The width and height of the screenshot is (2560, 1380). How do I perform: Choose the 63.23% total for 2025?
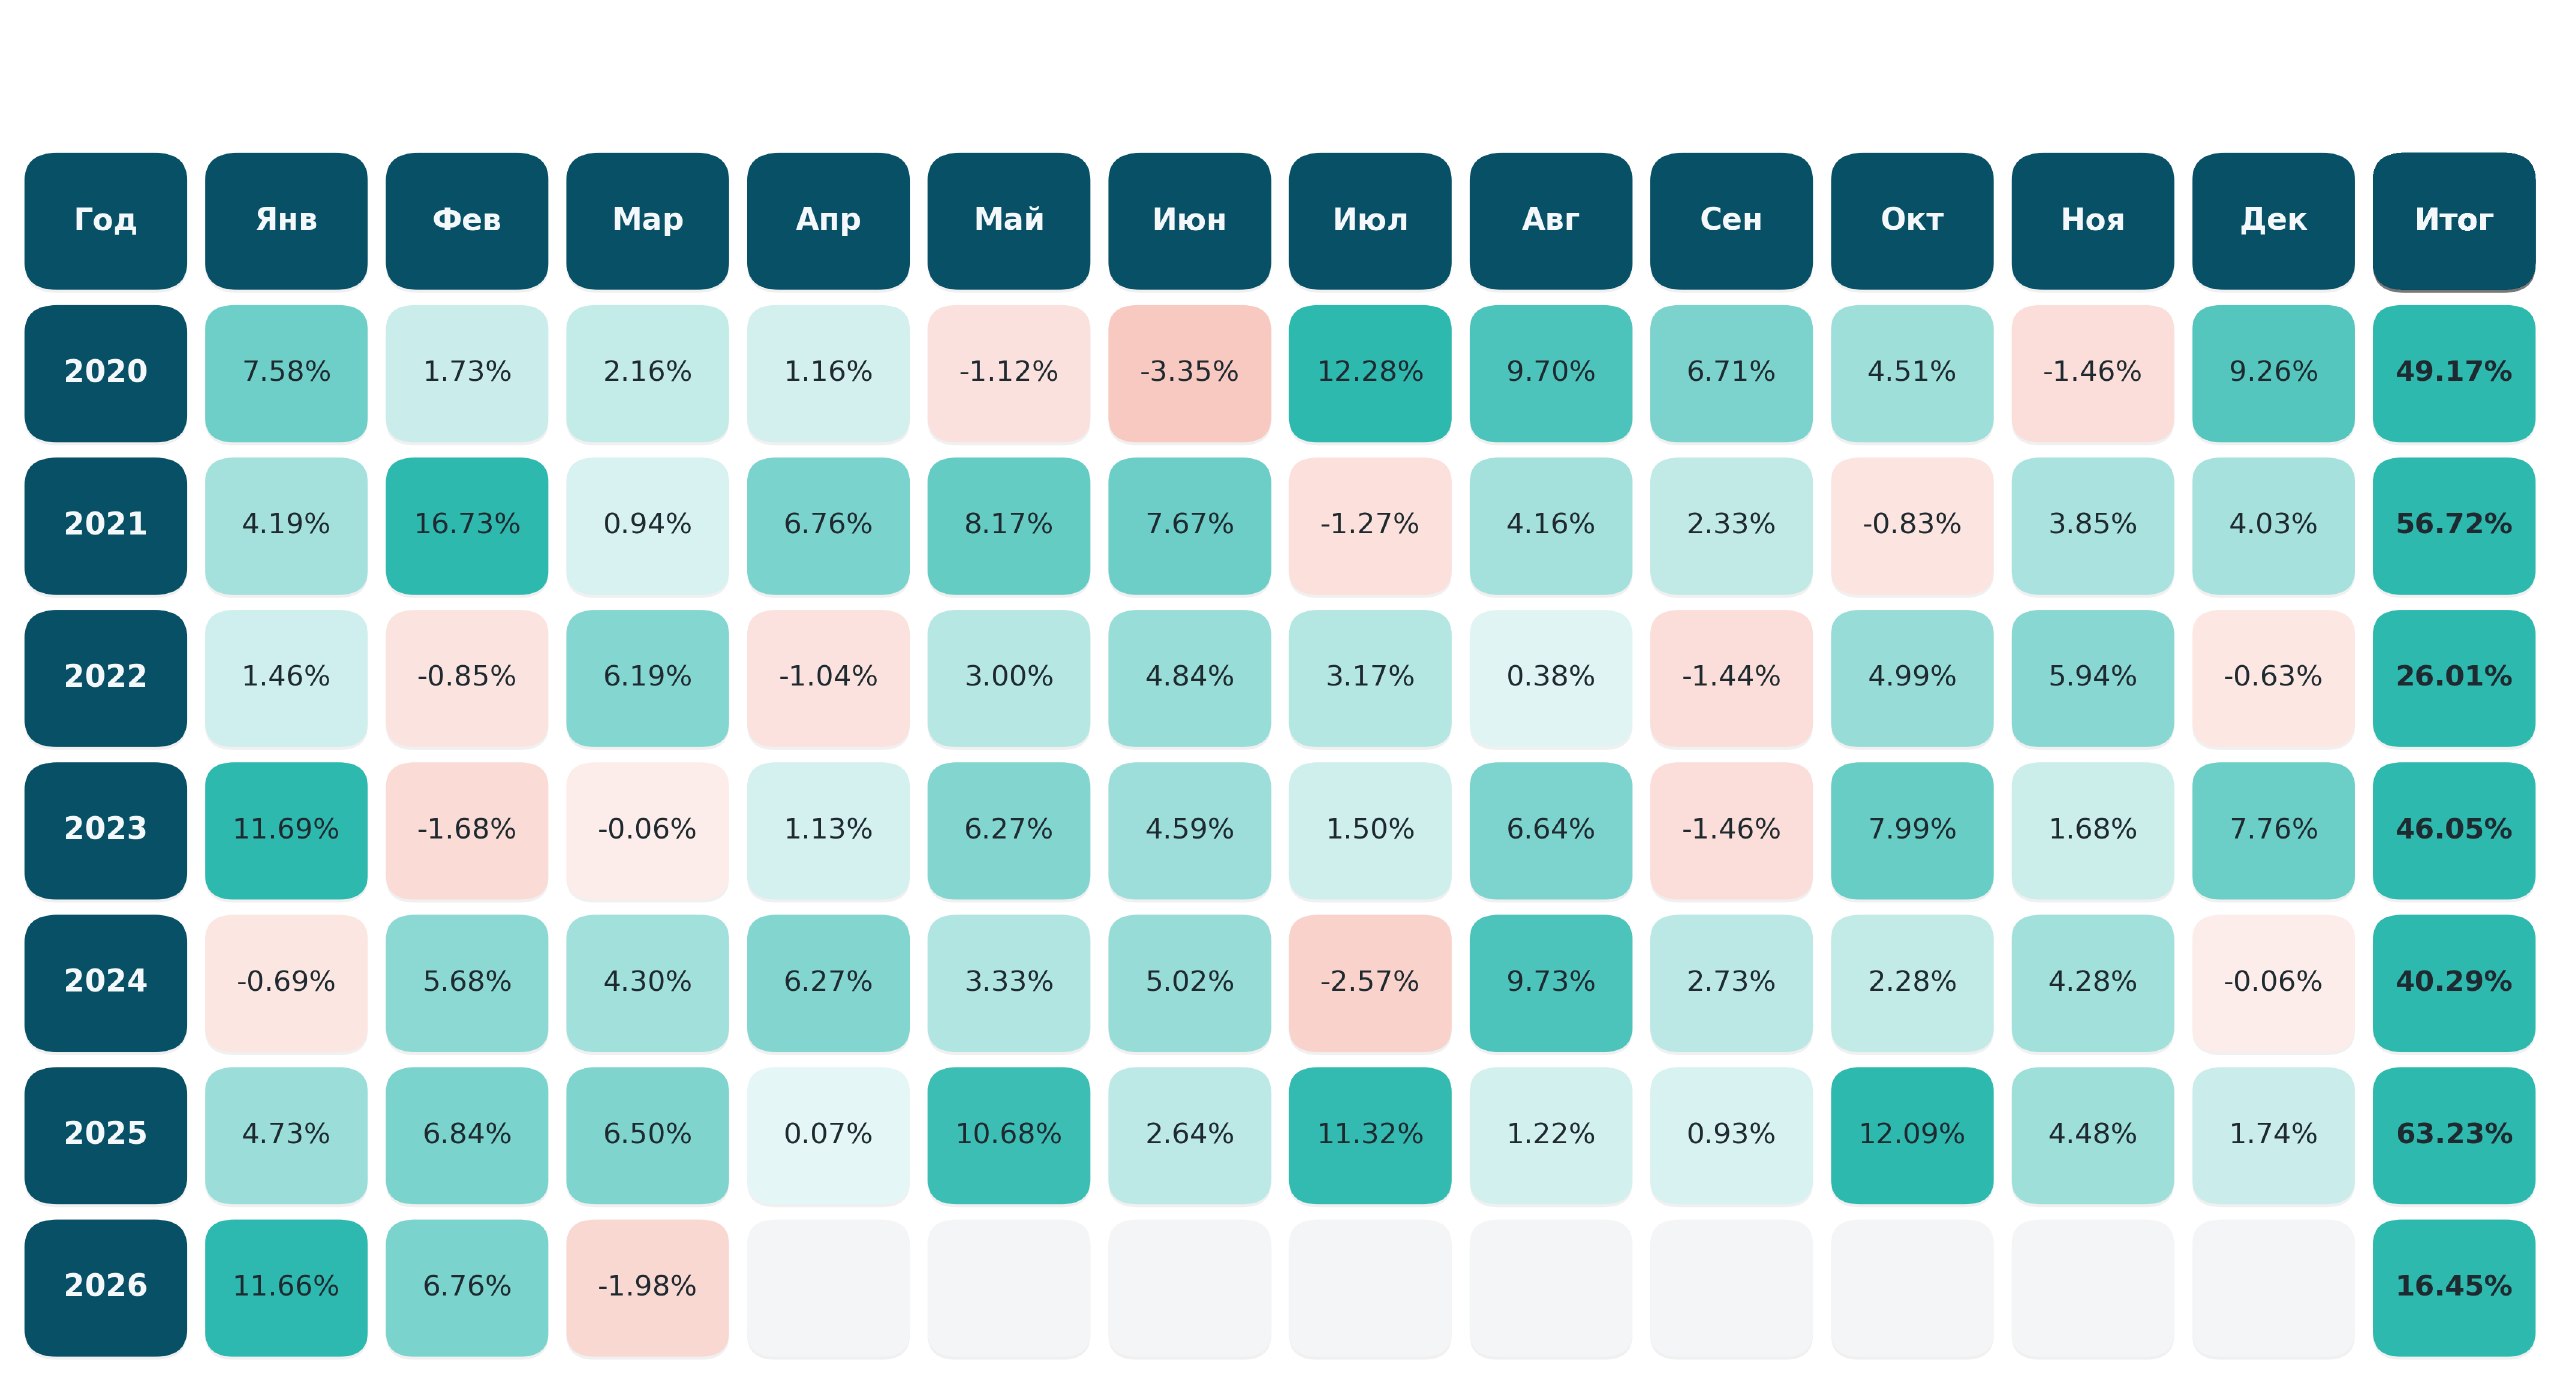[2453, 1135]
